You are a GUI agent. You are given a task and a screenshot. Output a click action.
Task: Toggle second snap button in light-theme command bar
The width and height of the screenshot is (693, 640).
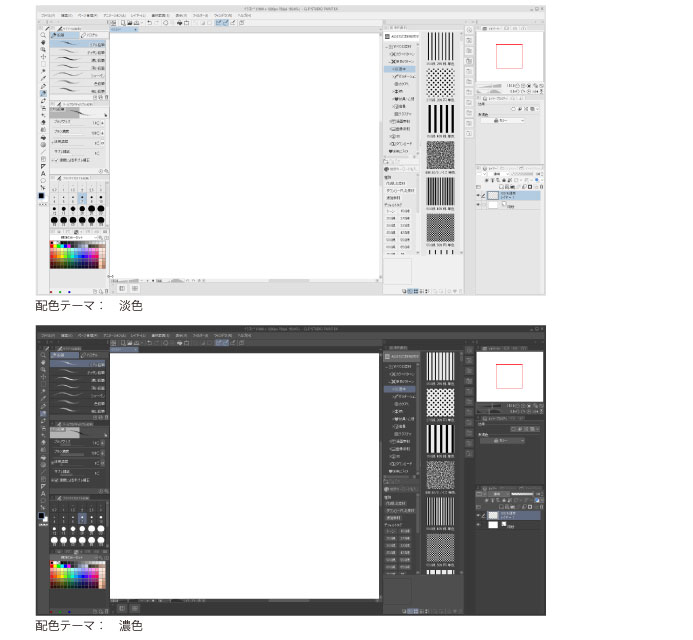coord(226,23)
